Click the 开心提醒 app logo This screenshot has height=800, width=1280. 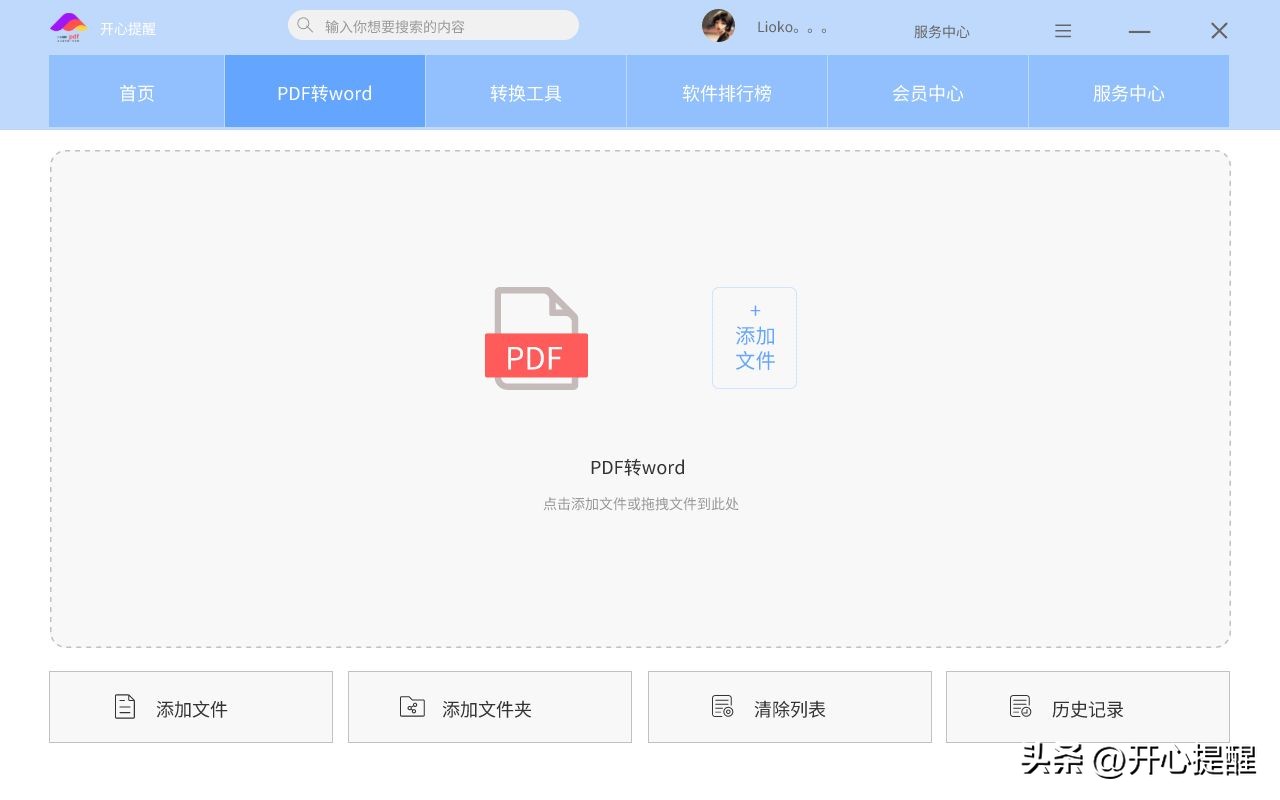tap(67, 27)
